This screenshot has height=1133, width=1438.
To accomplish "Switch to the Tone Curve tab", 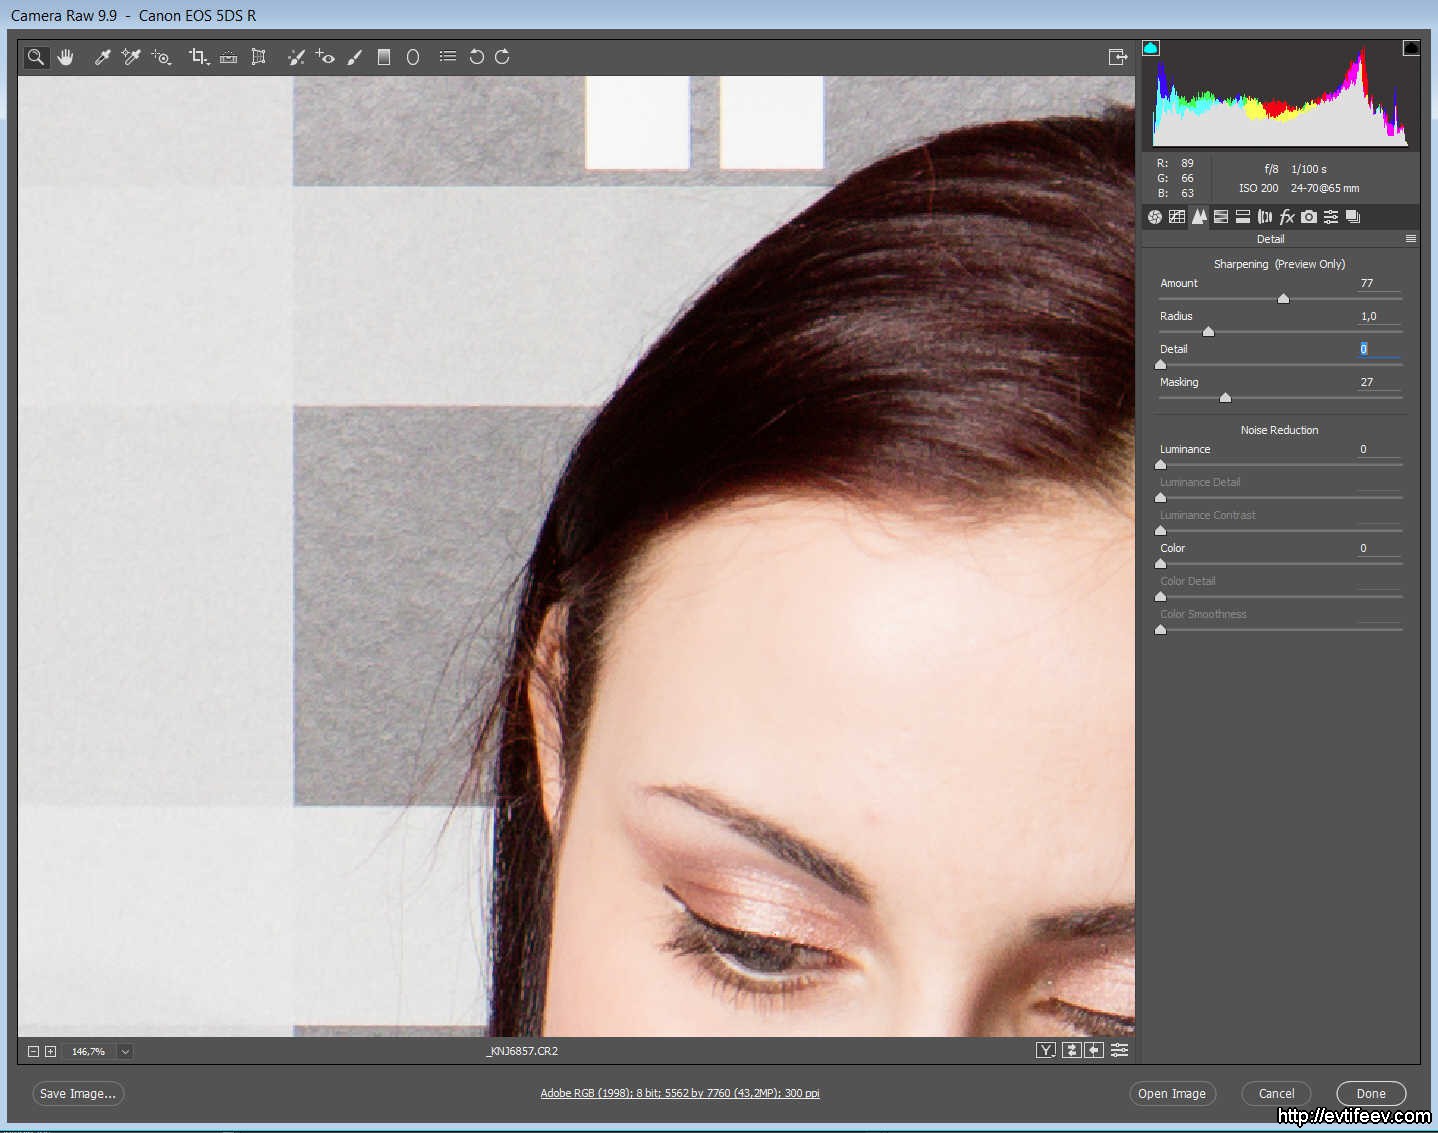I will pyautogui.click(x=1177, y=217).
